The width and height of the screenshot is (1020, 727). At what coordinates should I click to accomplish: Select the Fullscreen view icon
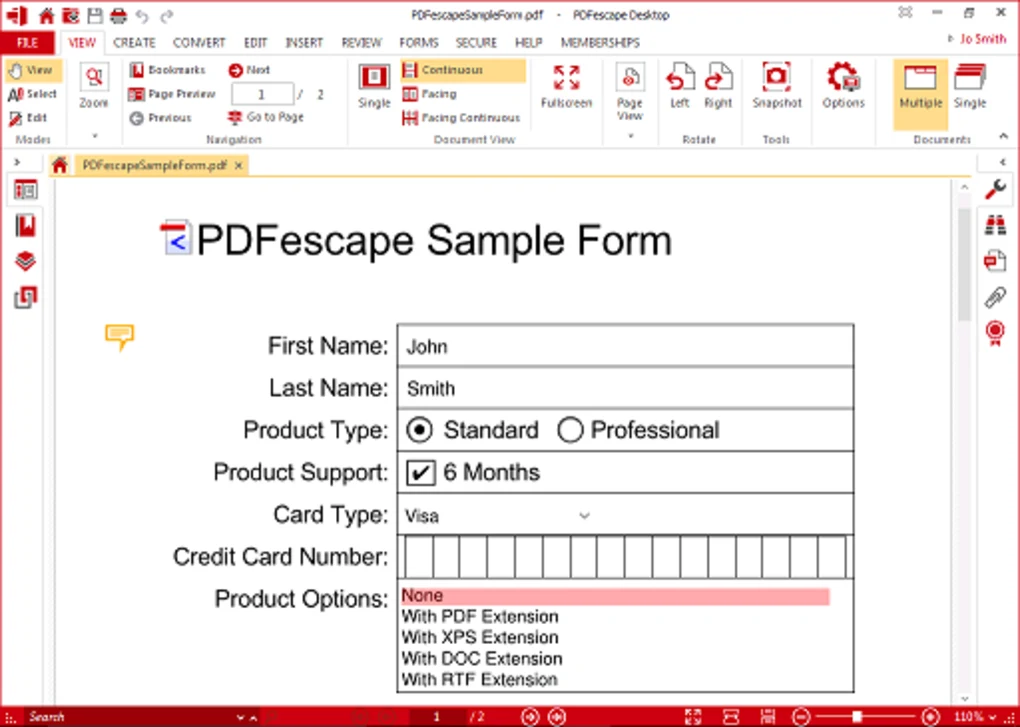566,87
